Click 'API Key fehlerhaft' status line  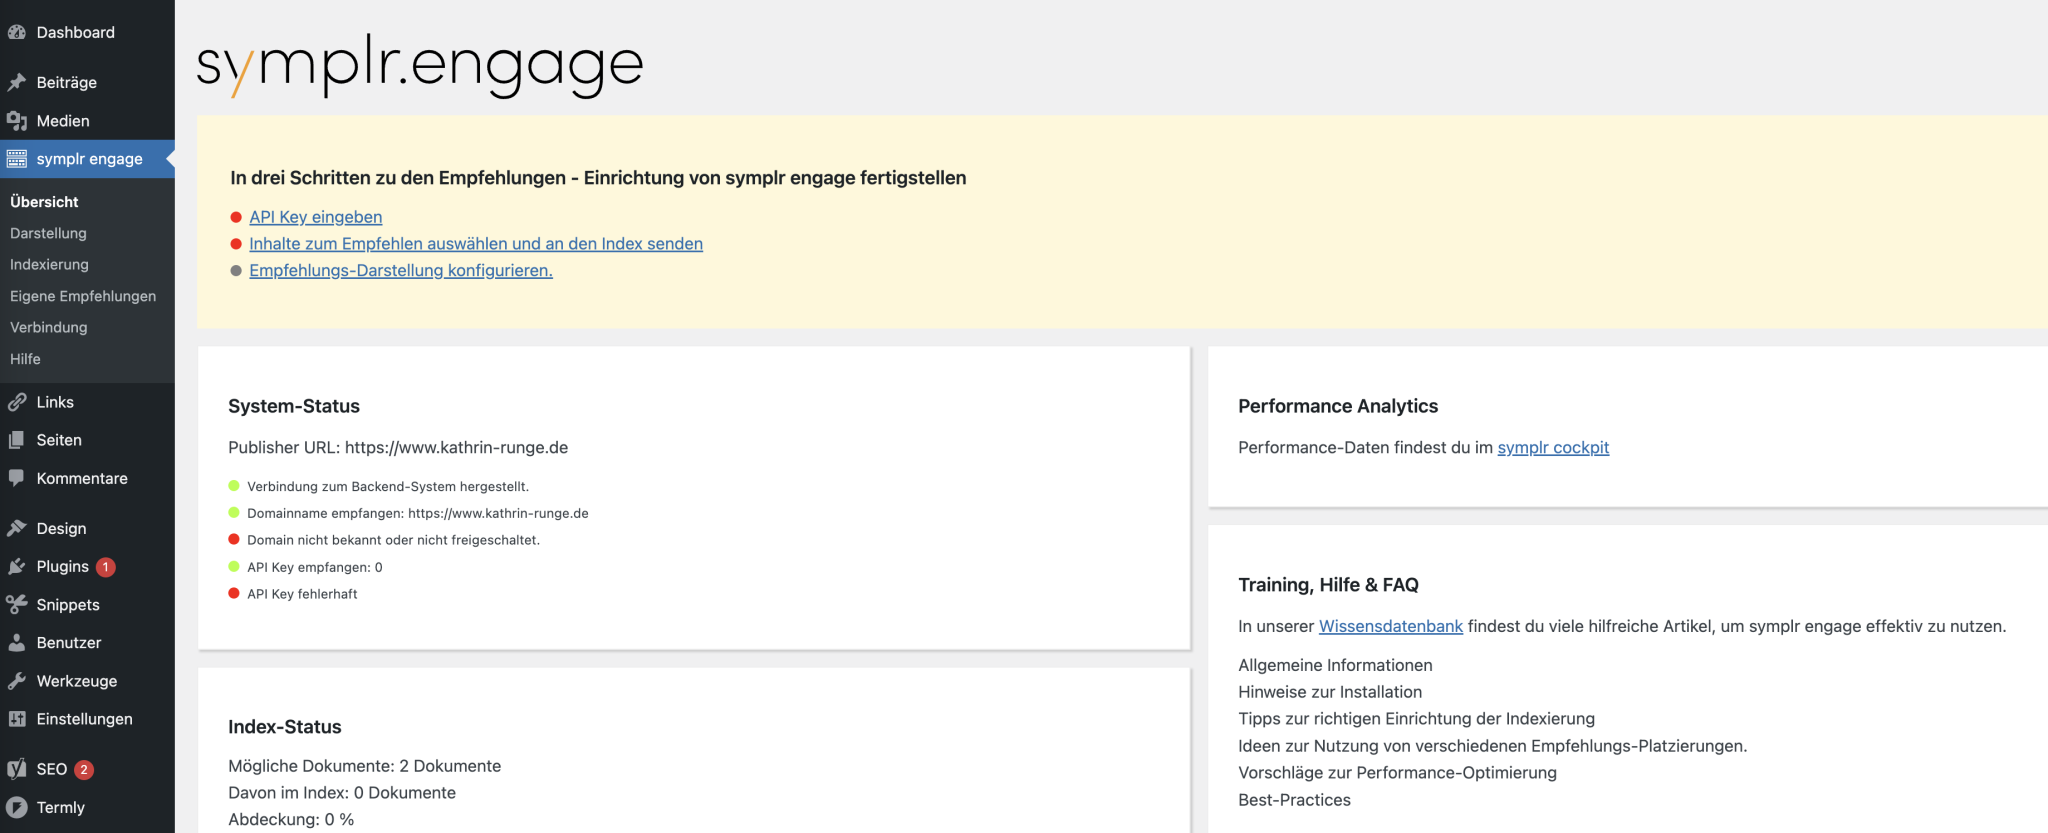[302, 594]
